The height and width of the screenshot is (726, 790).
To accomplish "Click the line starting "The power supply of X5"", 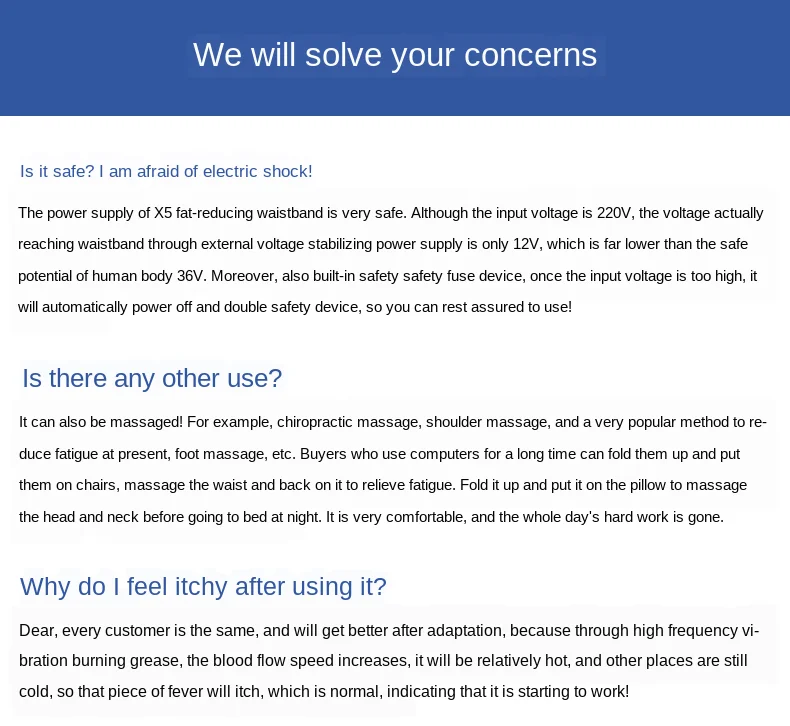I will 390,213.
